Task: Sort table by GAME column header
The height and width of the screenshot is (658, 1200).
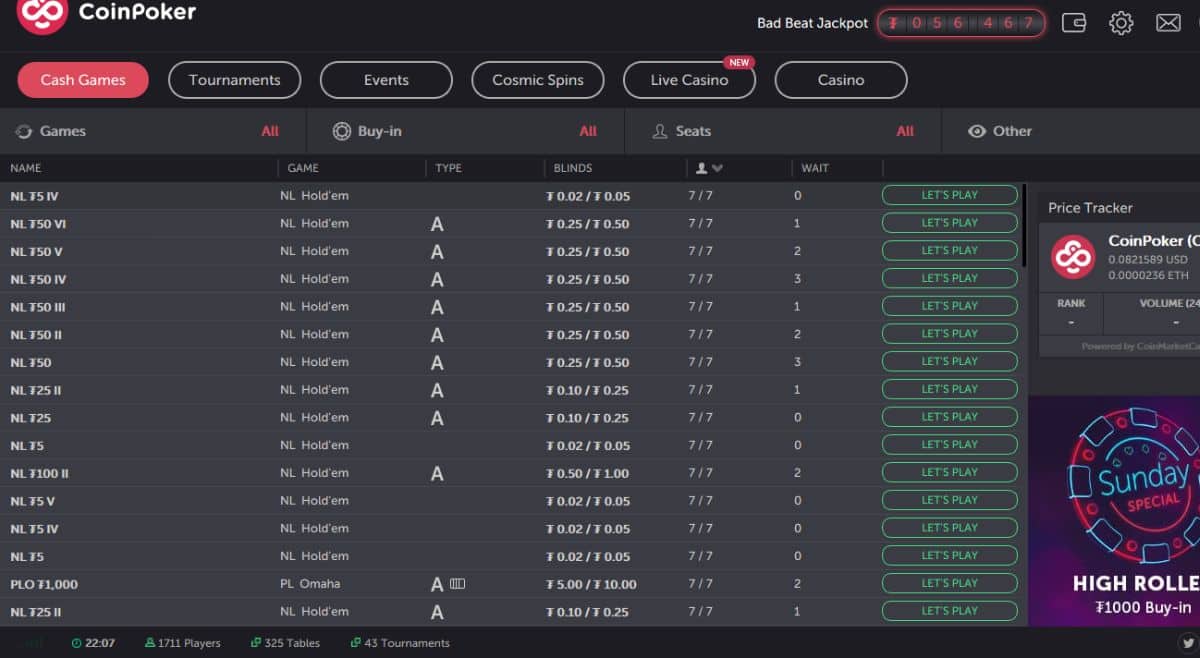Action: [303, 168]
